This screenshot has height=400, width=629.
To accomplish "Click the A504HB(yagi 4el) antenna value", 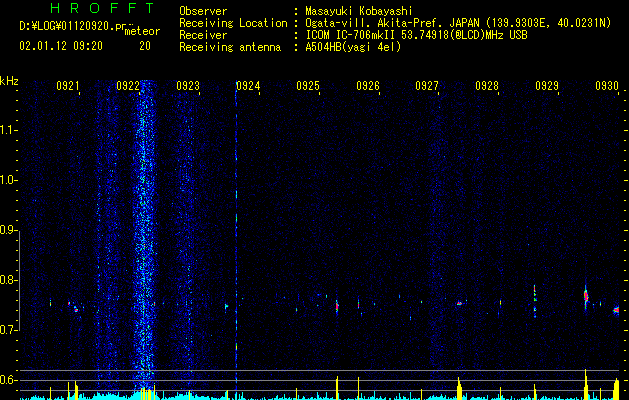I will [x=353, y=47].
